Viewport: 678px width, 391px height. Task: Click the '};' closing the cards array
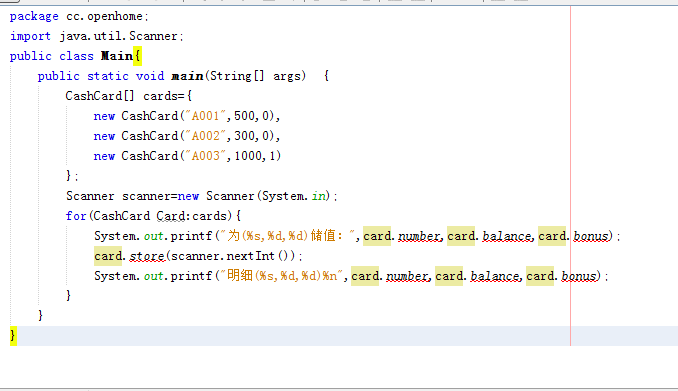point(72,176)
